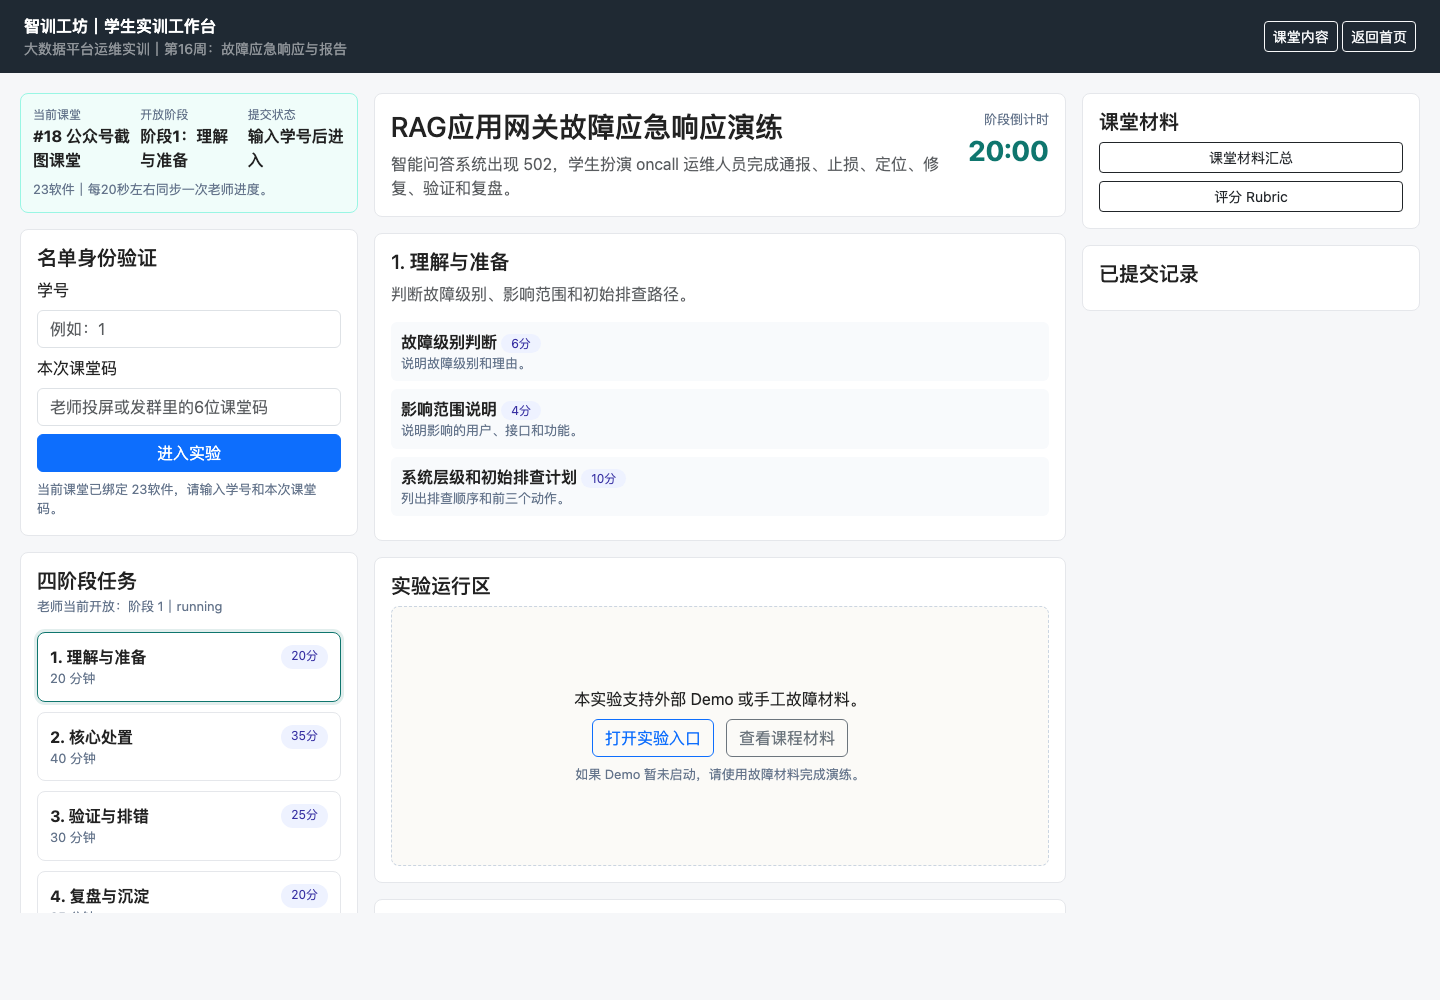This screenshot has height=1000, width=1440.
Task: Select stage 3. 验证与排错 card
Action: [x=189, y=826]
